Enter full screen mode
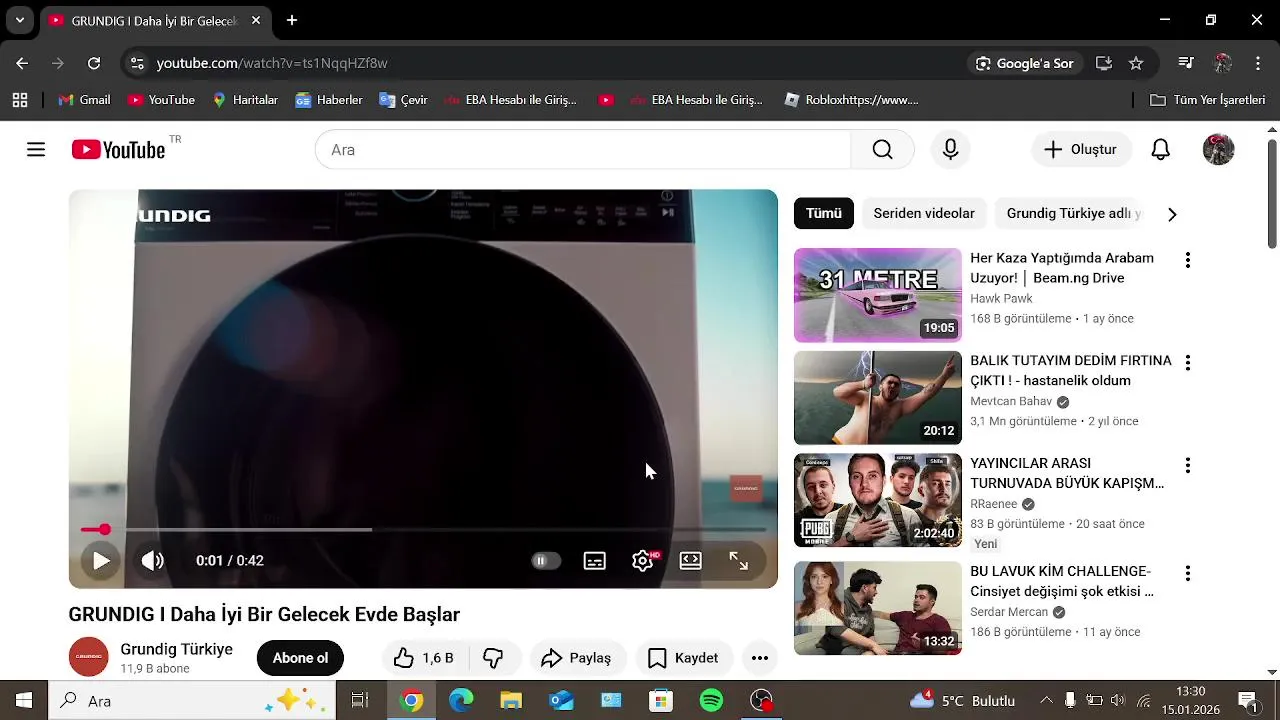 739,561
